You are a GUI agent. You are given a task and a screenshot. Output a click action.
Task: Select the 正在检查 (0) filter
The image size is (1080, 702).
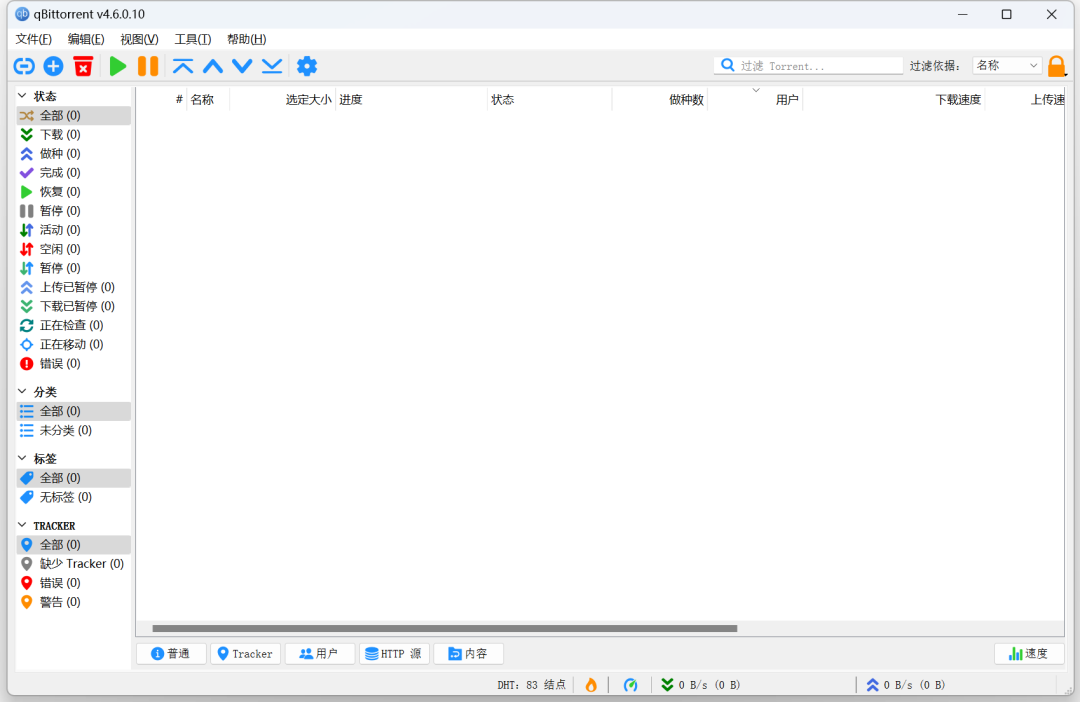coord(74,325)
